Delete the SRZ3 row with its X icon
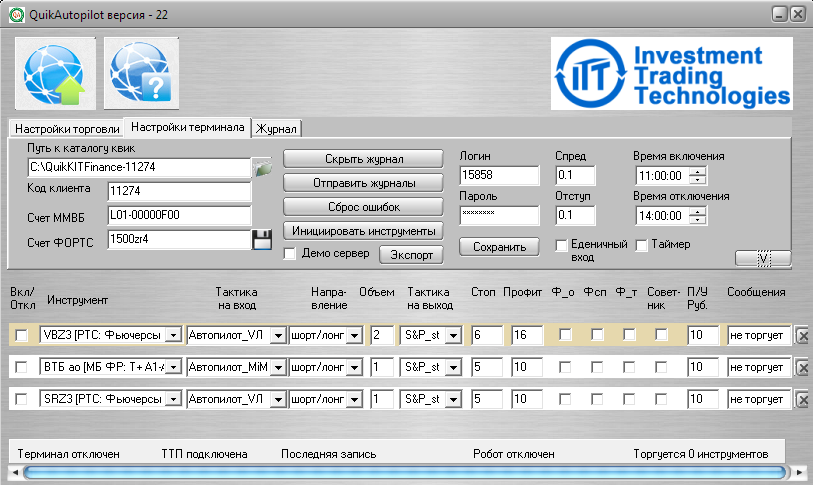This screenshot has height=485, width=813. click(x=802, y=400)
